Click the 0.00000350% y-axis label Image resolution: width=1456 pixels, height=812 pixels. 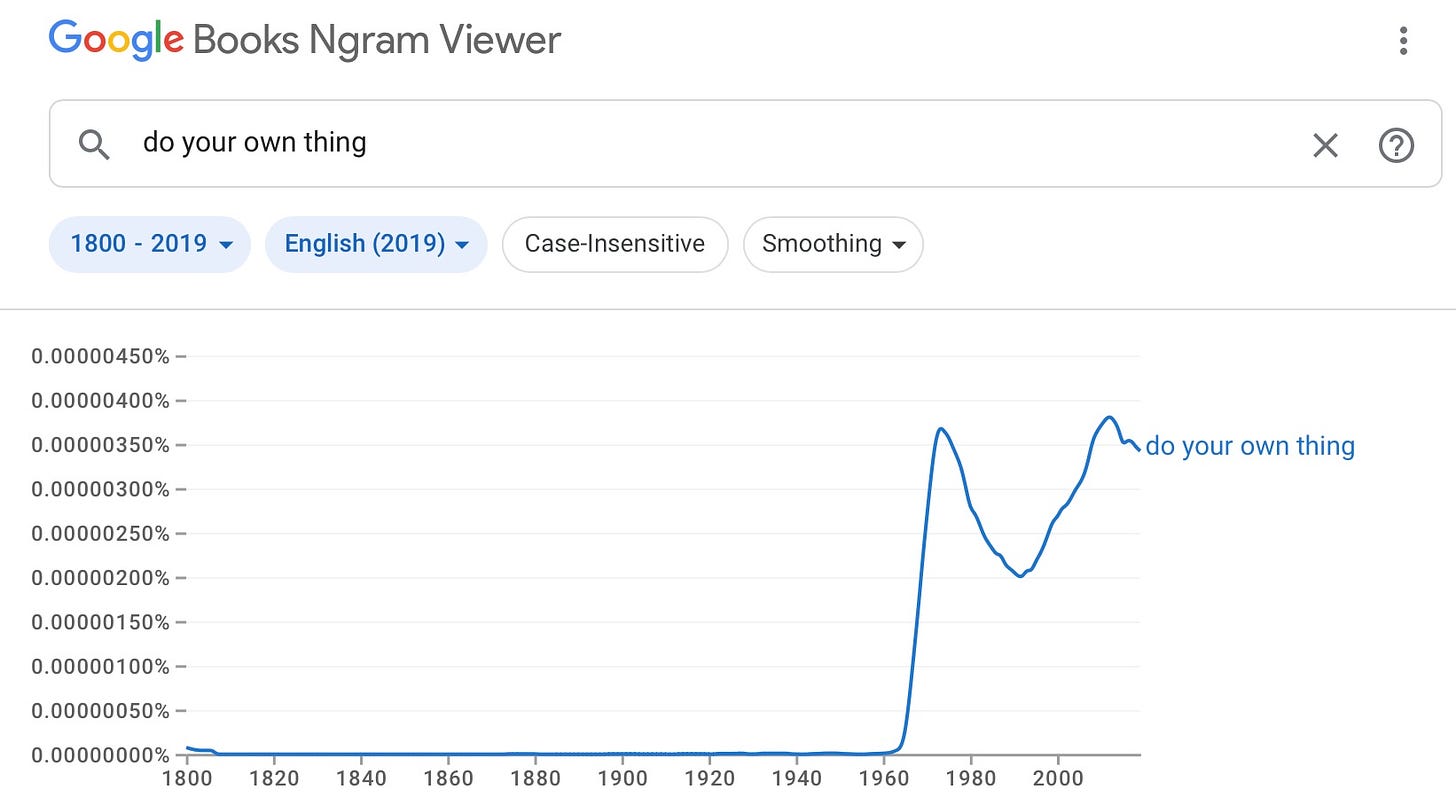(x=100, y=445)
